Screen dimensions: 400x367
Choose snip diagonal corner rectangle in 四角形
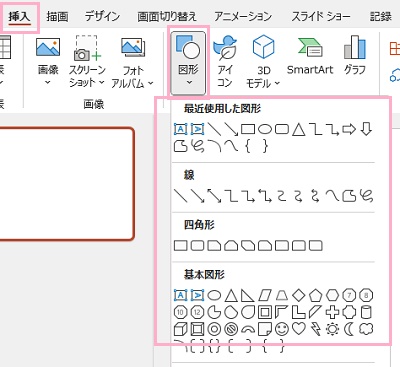tap(248, 246)
